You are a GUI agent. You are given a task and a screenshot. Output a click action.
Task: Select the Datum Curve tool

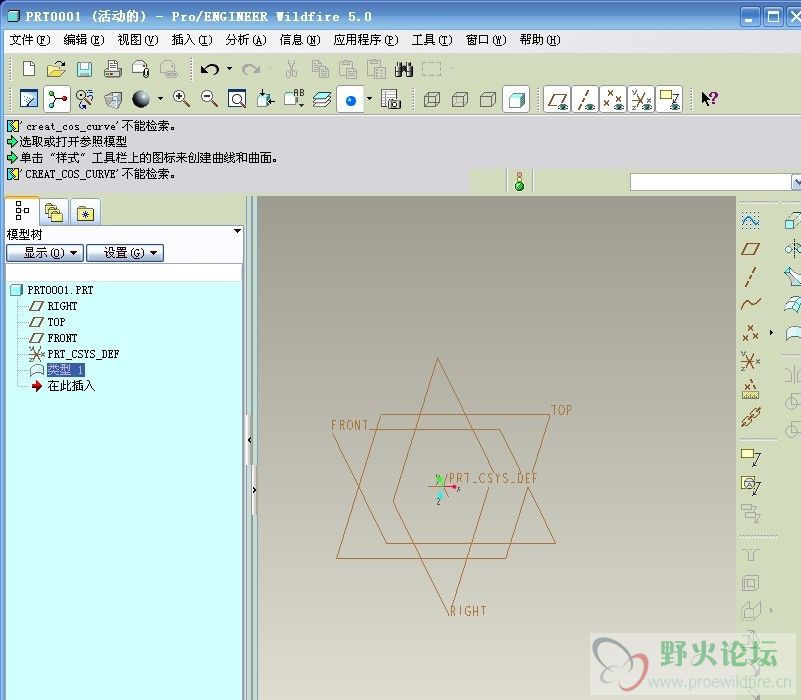point(750,304)
